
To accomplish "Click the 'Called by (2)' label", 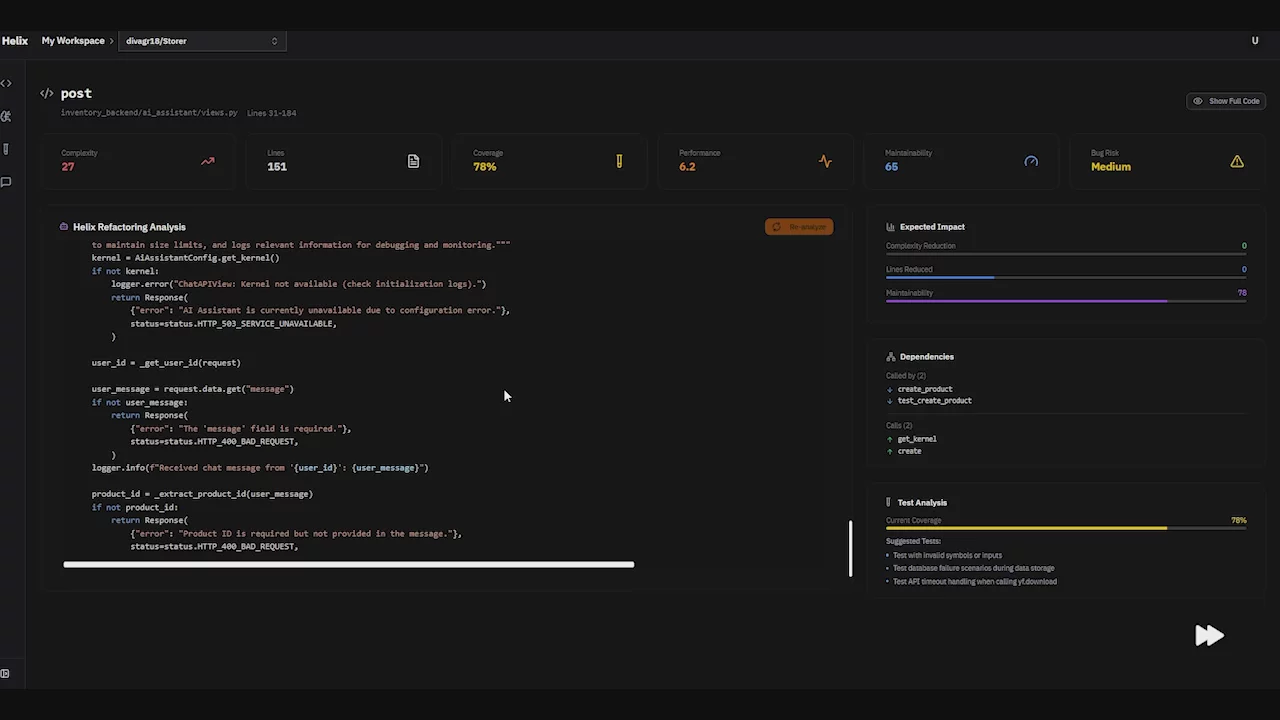I will [x=906, y=376].
